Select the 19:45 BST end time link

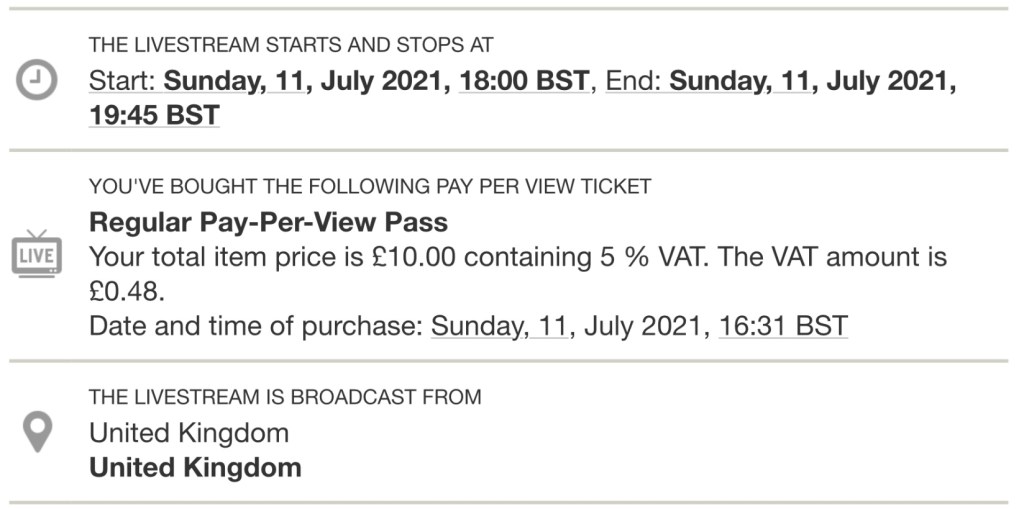click(x=154, y=115)
